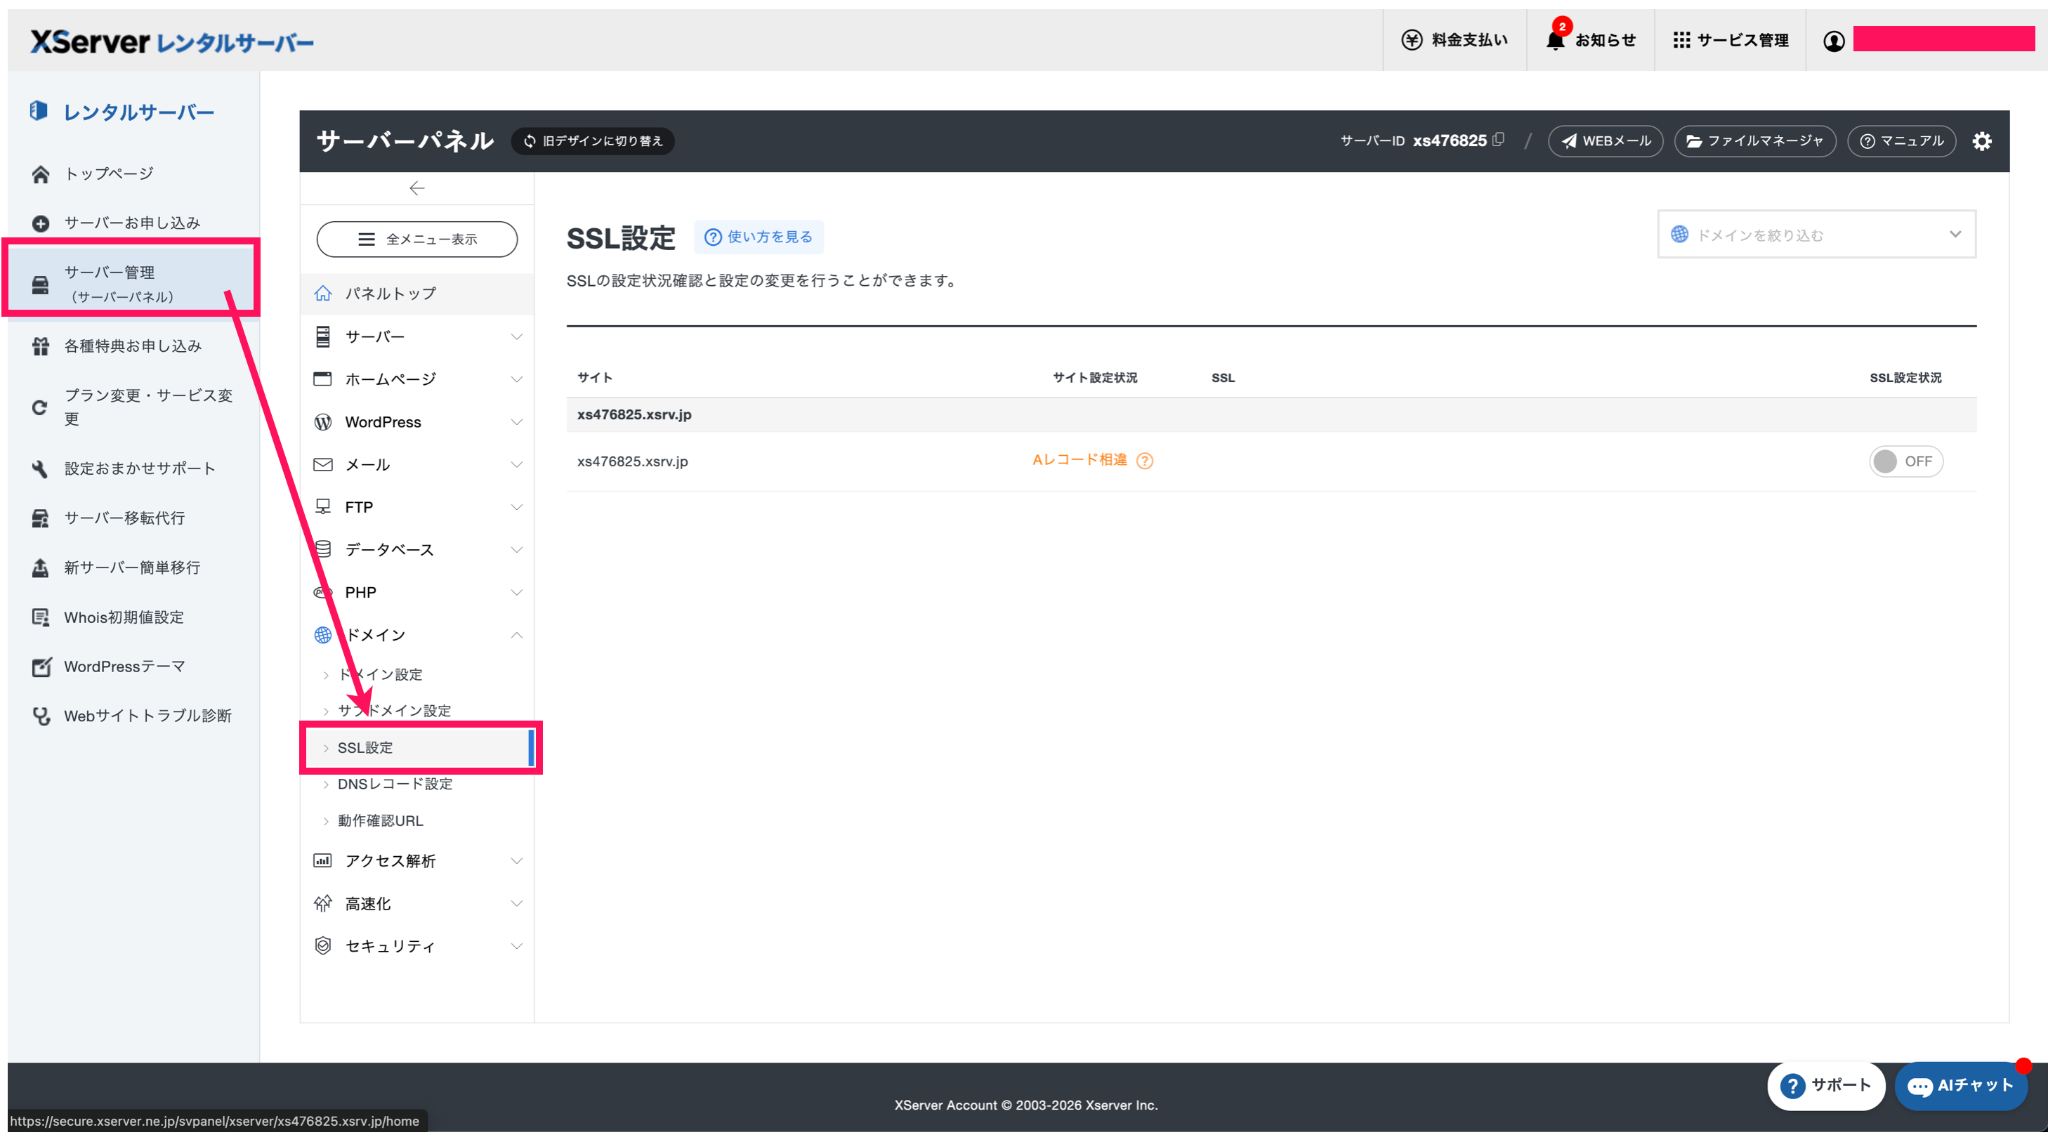Click the WordPress logo icon in panel menu
2048x1134 pixels.
pyautogui.click(x=322, y=422)
